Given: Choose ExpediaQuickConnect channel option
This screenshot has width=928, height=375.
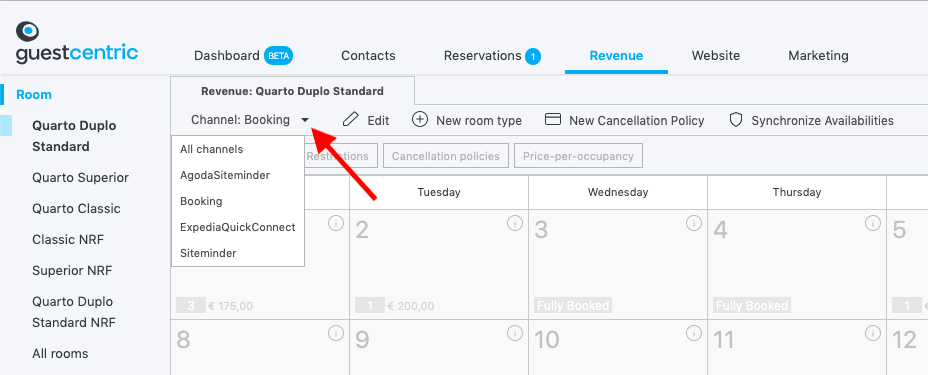Looking at the screenshot, I should (237, 227).
